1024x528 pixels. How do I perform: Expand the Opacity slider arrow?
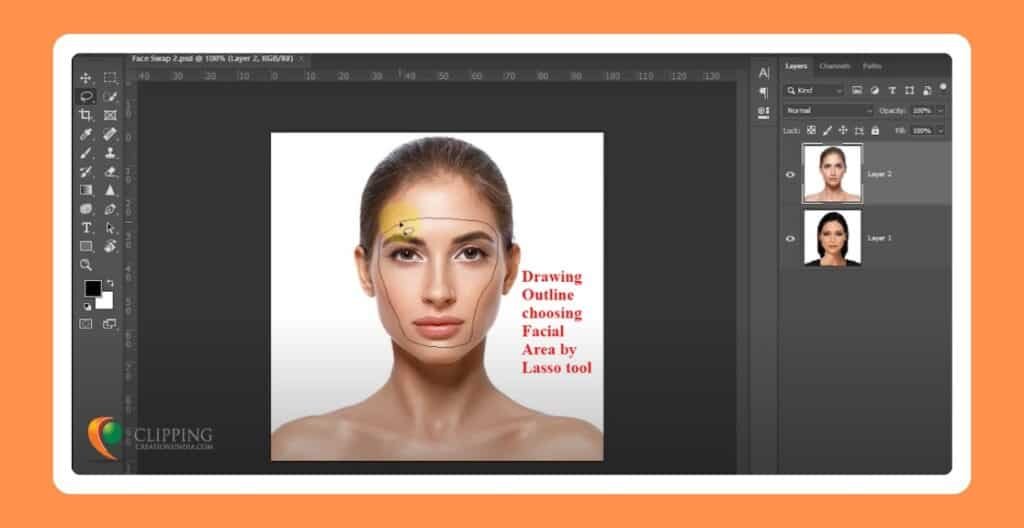(940, 110)
